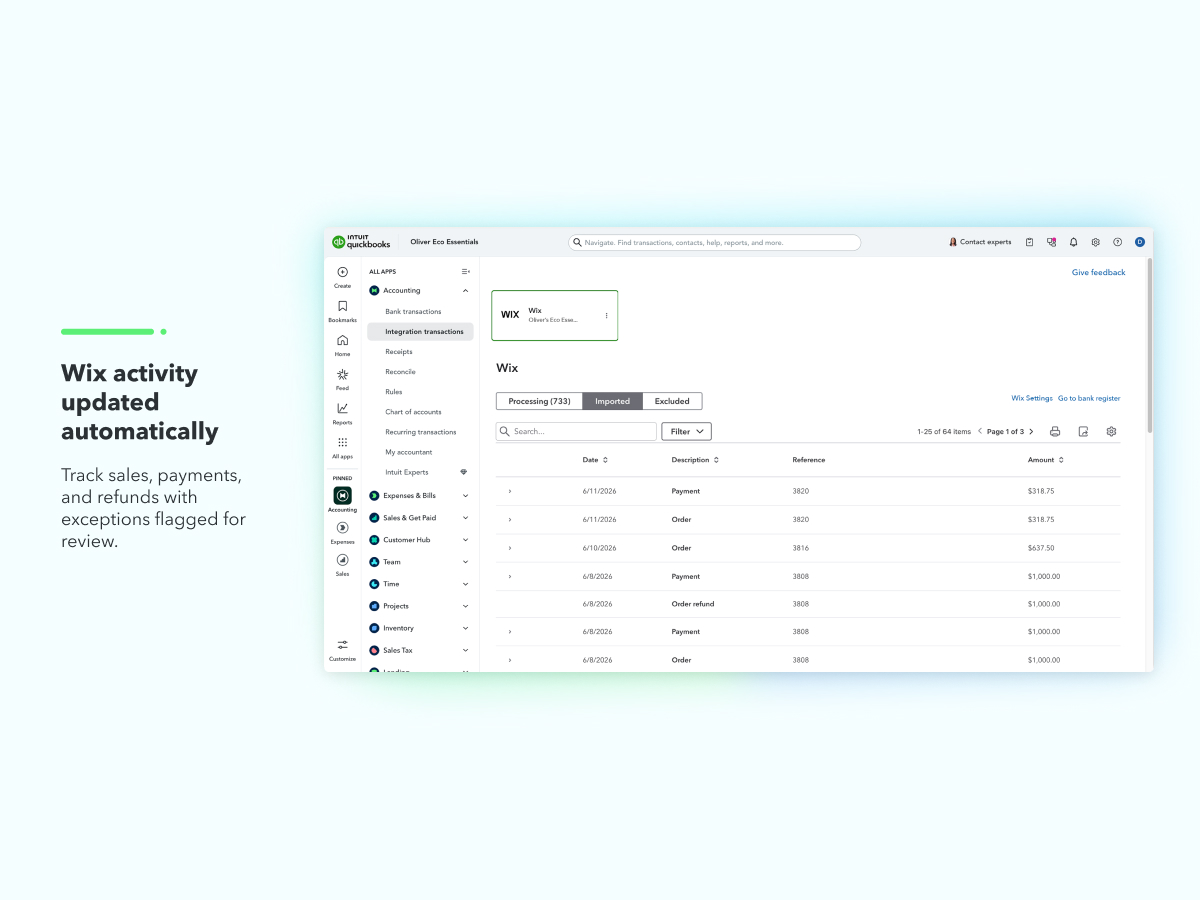Collapse the Accounting section
This screenshot has width=1200, height=900.
click(x=466, y=290)
